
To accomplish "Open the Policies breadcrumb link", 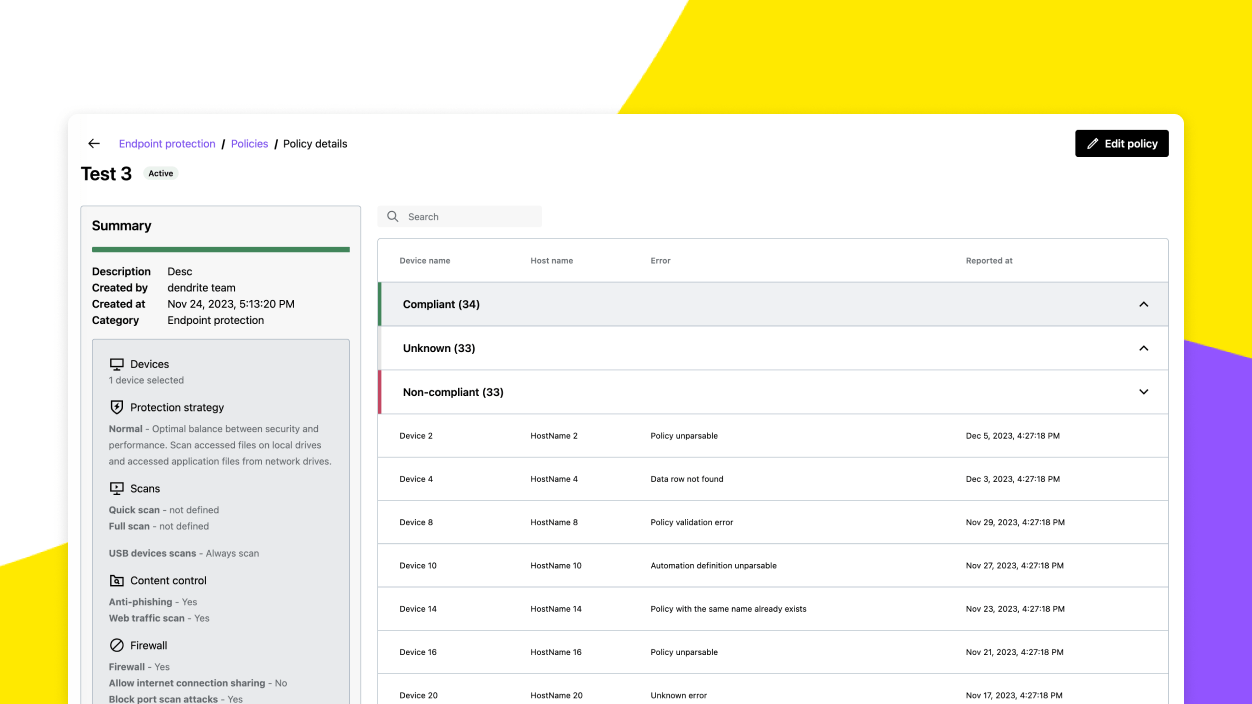I will [249, 143].
